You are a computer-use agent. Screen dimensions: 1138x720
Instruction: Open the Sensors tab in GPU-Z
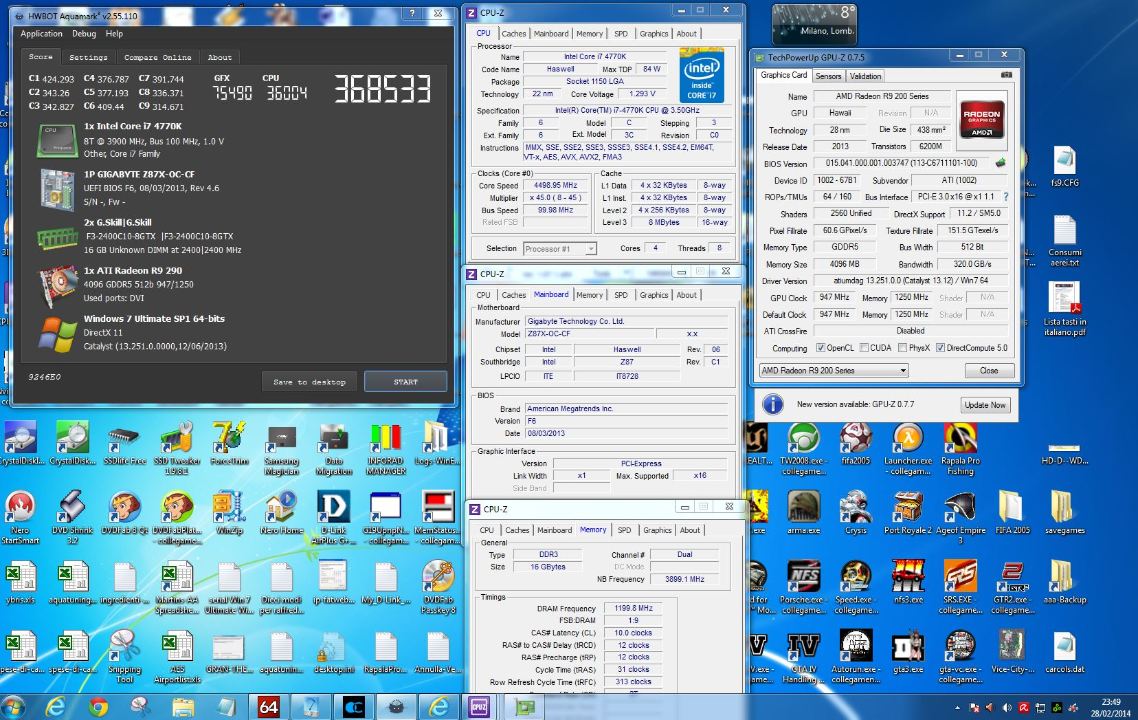click(x=828, y=76)
